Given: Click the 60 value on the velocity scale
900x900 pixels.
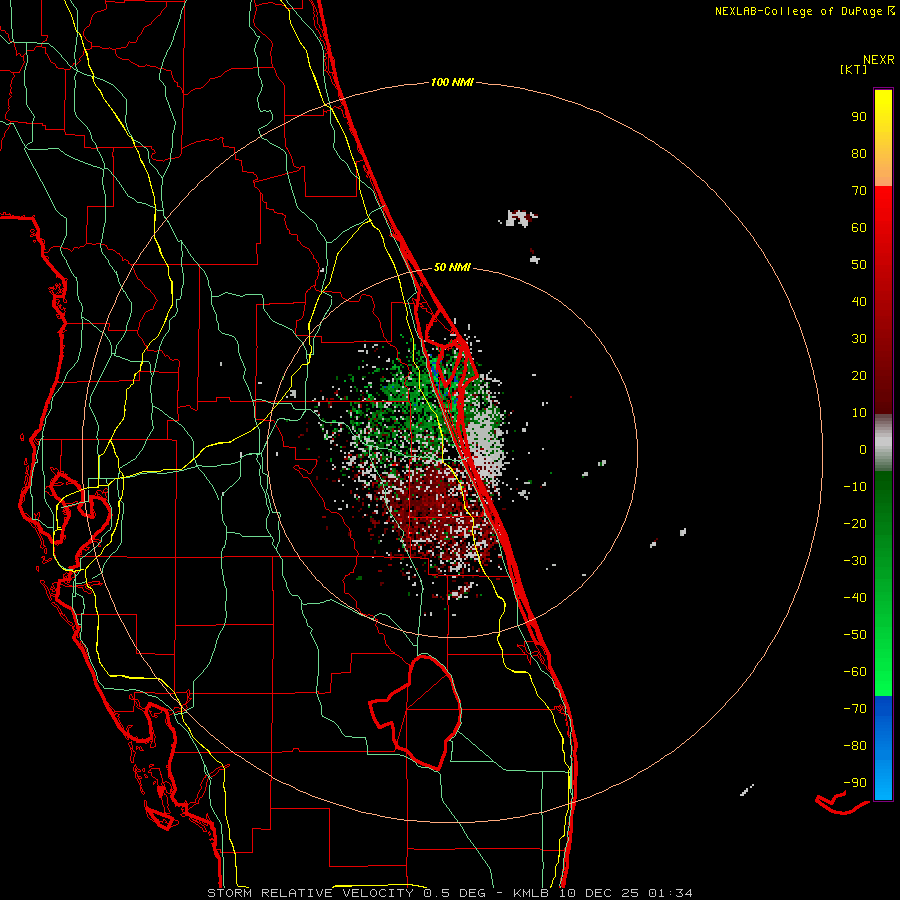Looking at the screenshot, I should (859, 227).
